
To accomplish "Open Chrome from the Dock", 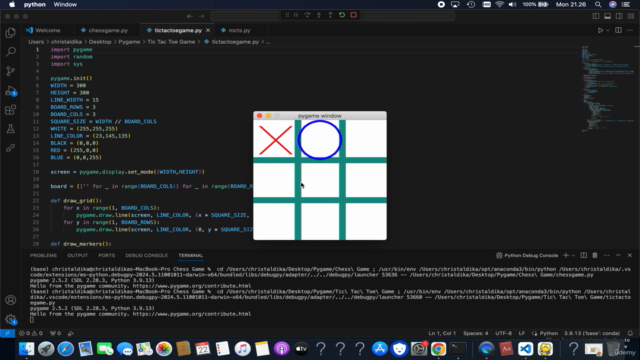I will [438, 349].
